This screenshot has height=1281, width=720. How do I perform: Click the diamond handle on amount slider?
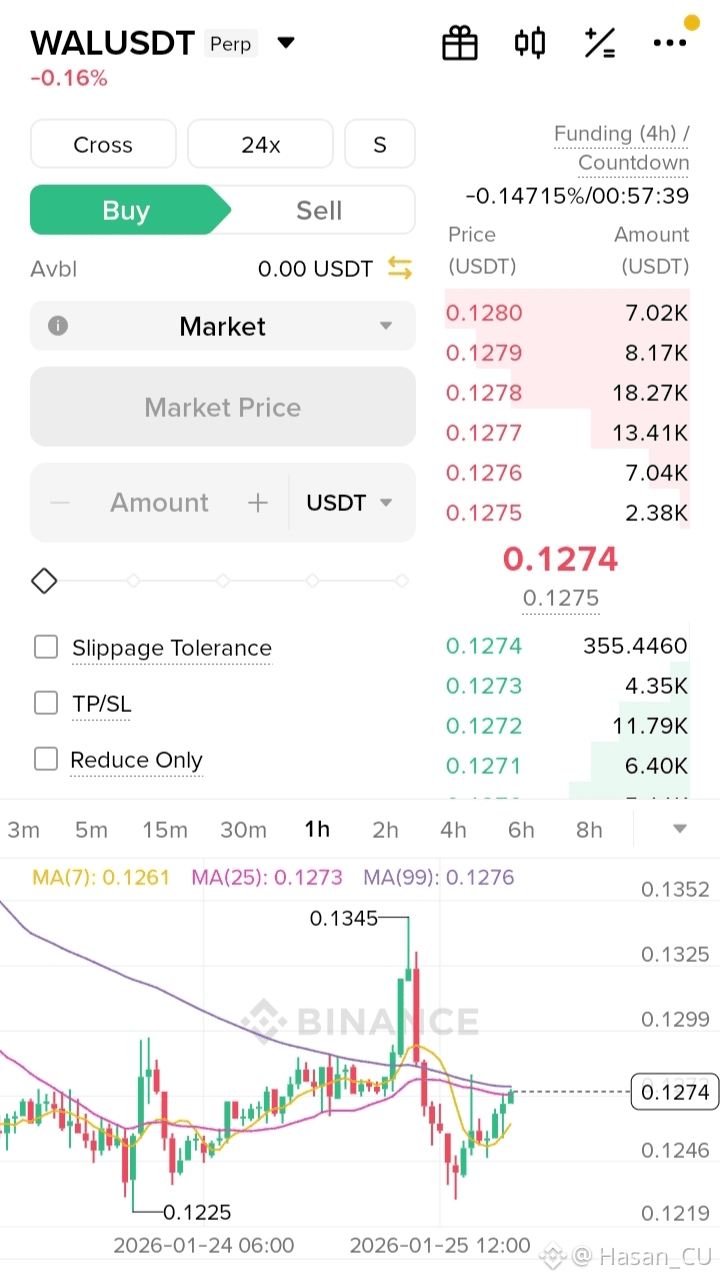pyautogui.click(x=44, y=581)
